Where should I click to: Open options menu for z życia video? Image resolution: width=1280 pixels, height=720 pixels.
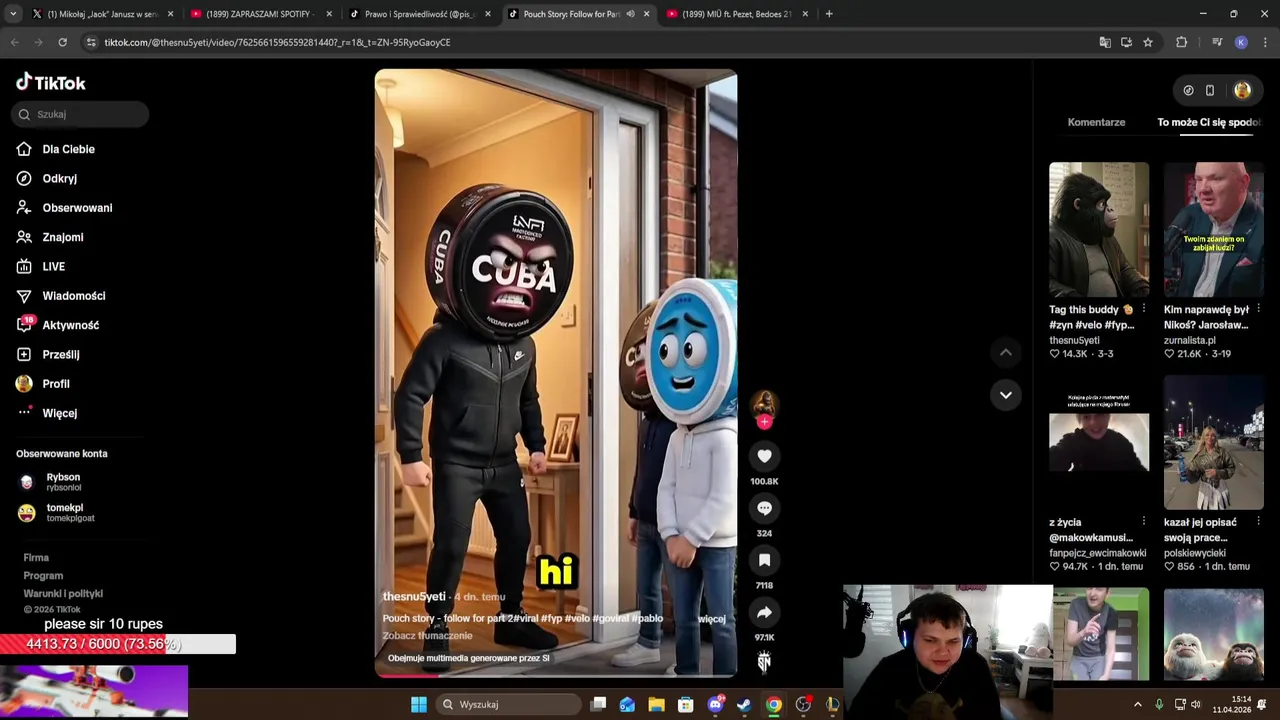[1144, 522]
